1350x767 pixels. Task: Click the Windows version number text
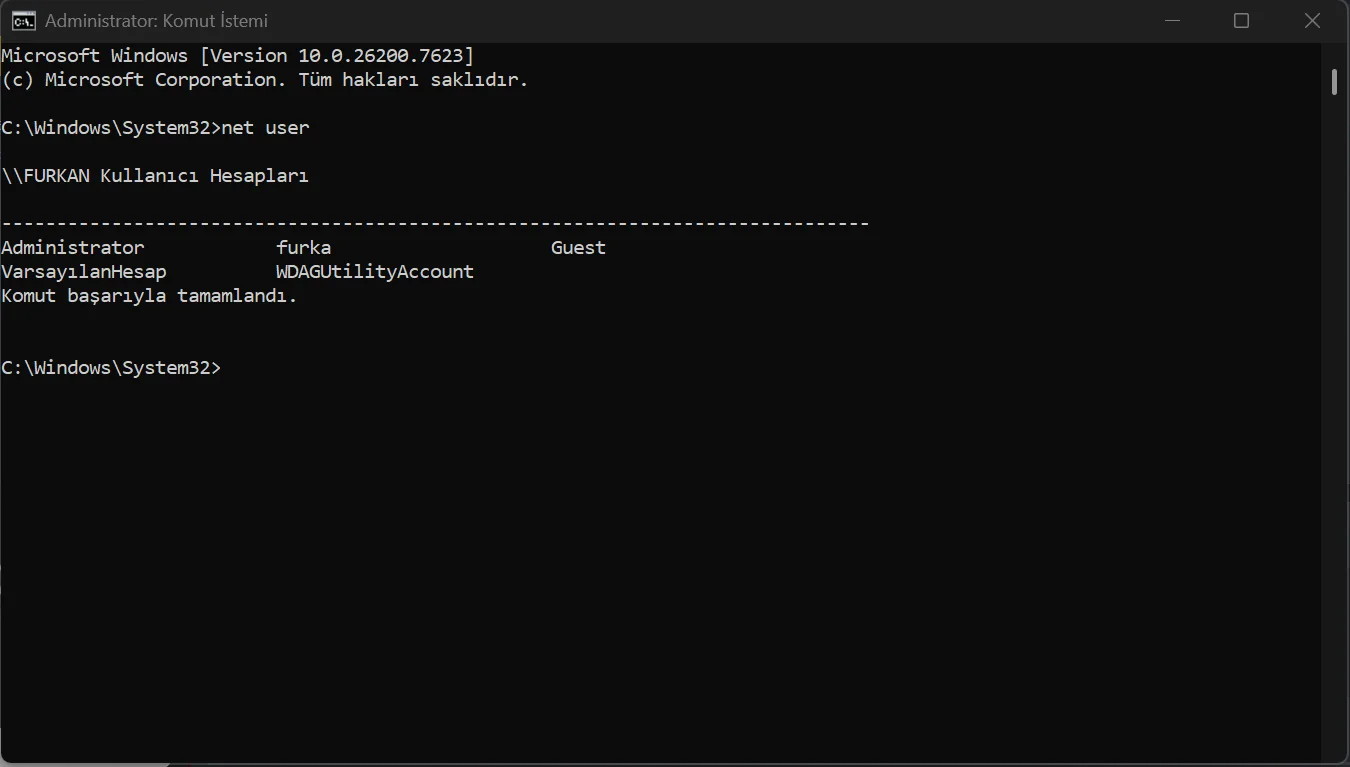tap(386, 56)
